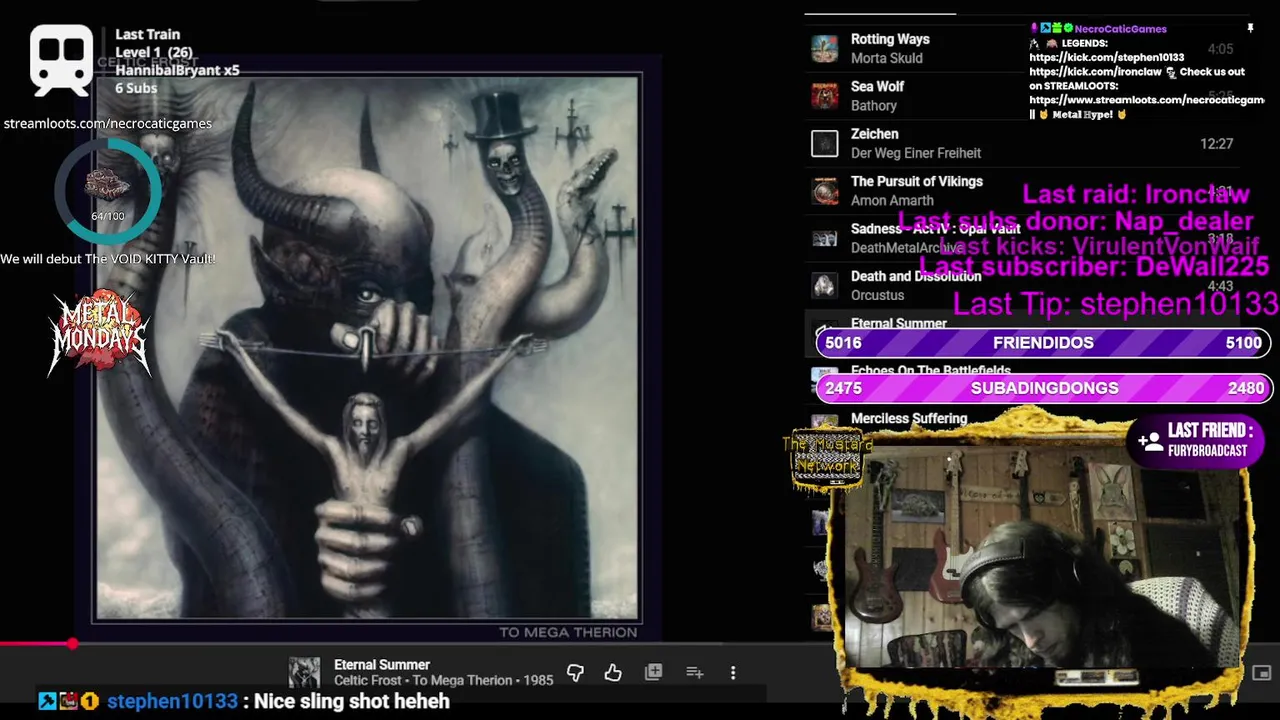Click the add to playlist icon
1280x720 pixels.
coord(694,673)
